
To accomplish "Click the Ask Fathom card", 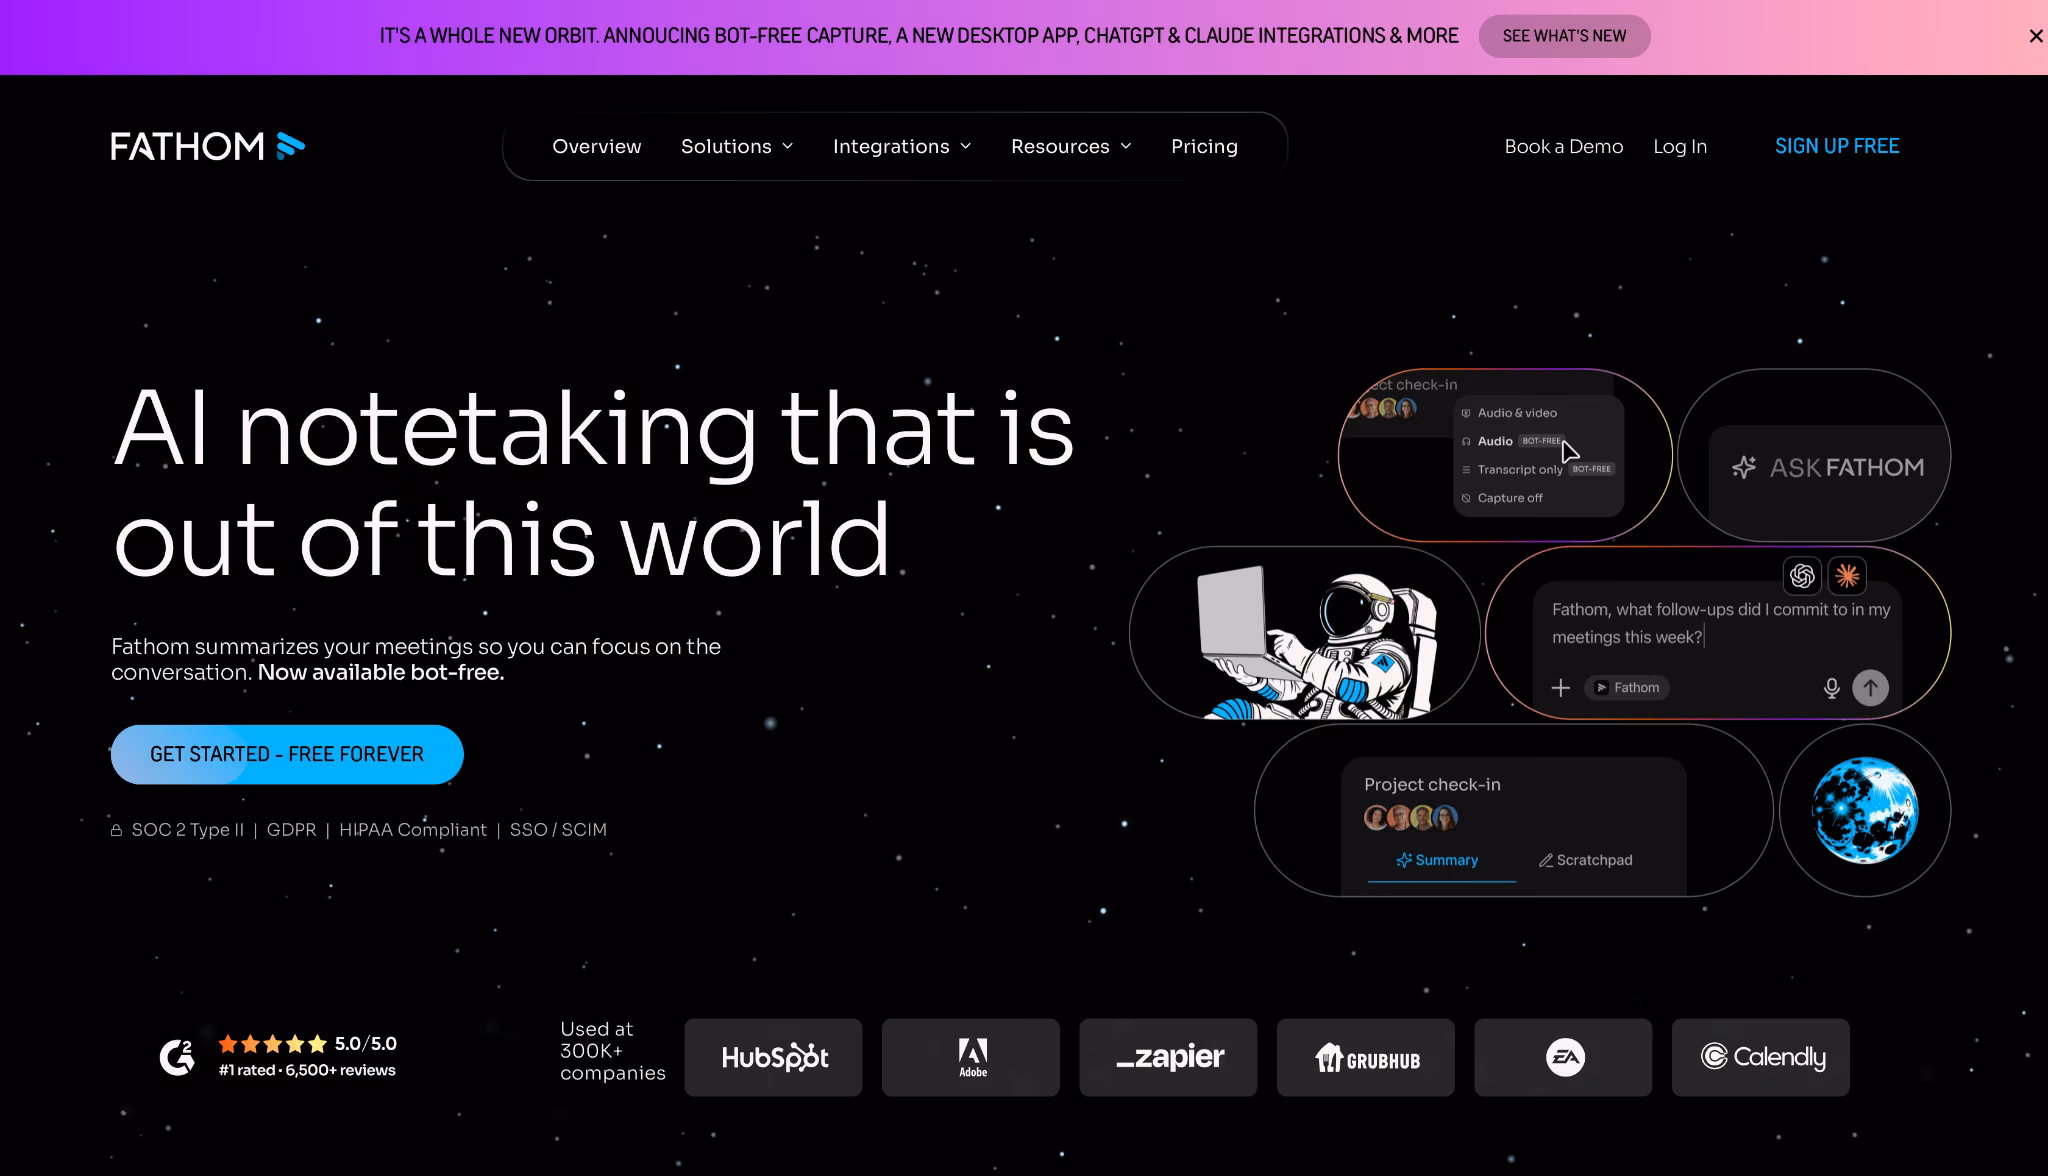I will click(1814, 455).
